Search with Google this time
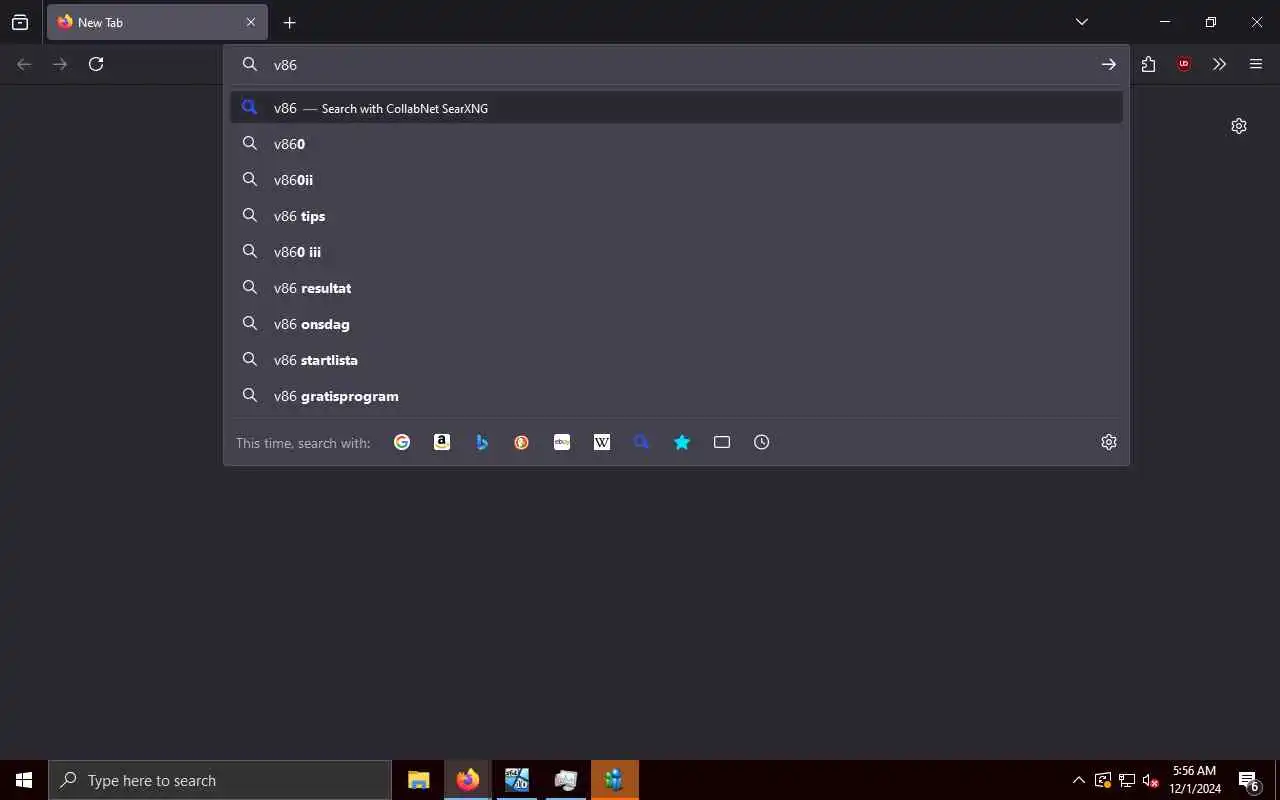This screenshot has width=1280, height=800. (402, 442)
